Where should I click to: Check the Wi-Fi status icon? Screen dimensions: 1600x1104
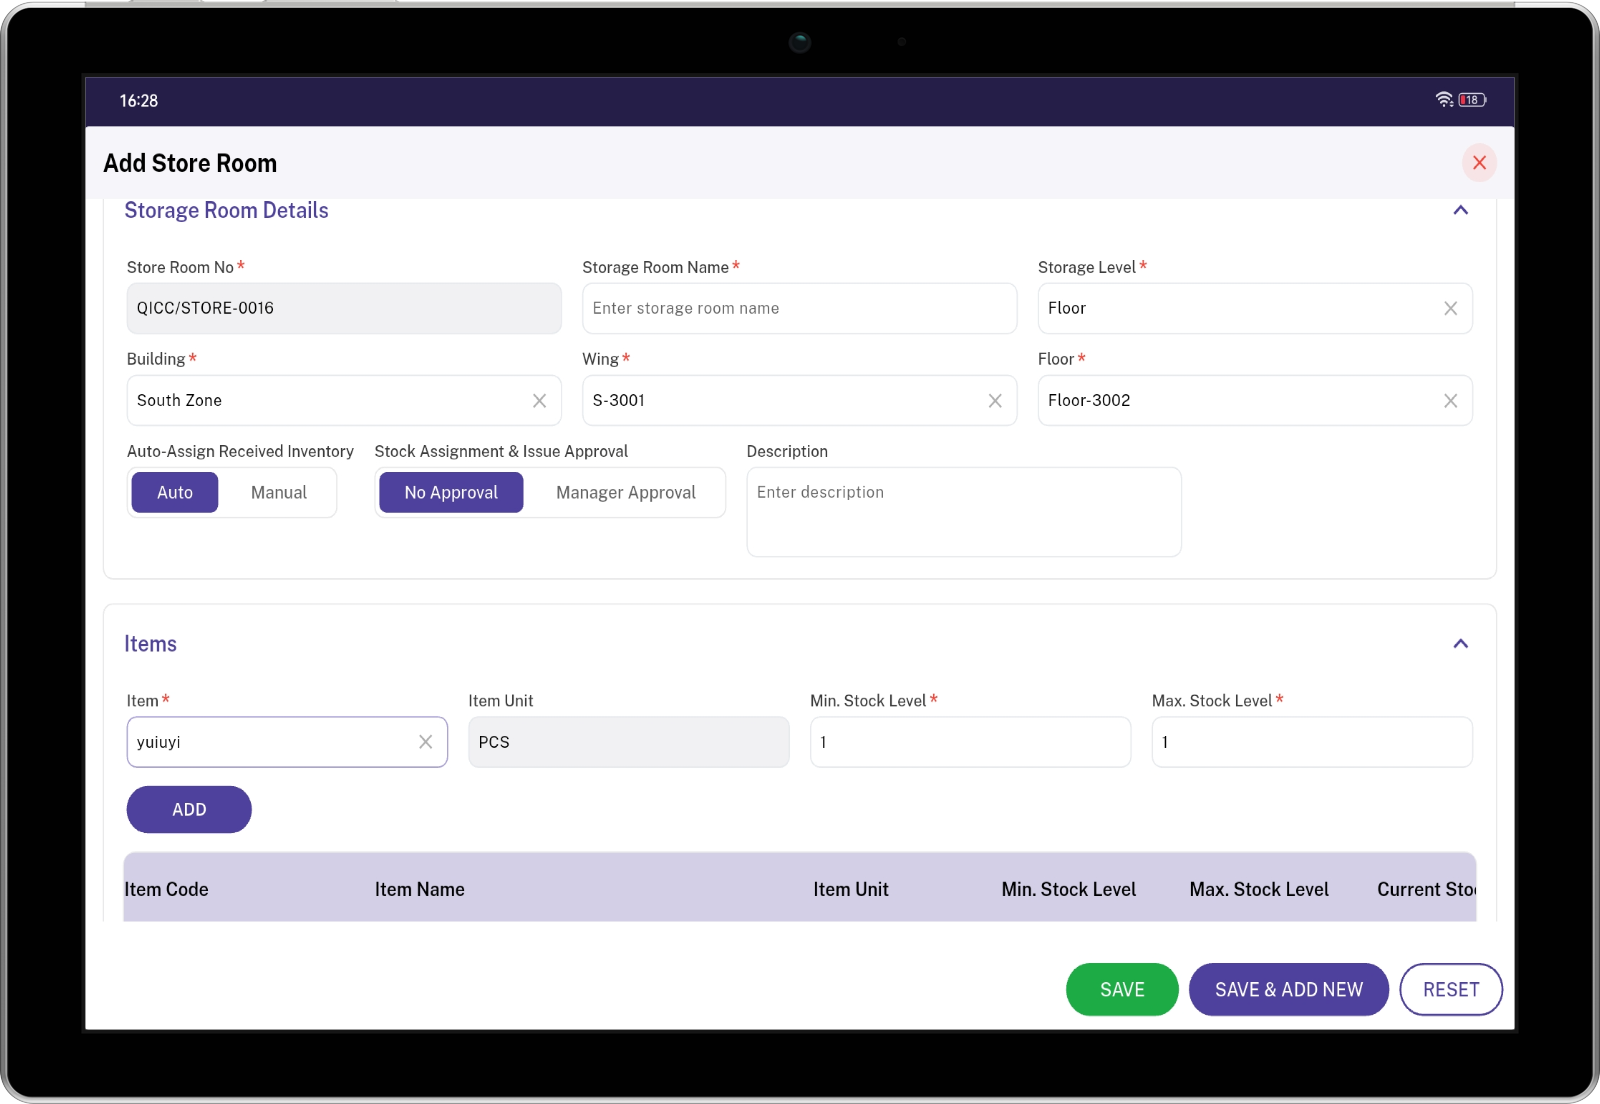pyautogui.click(x=1444, y=100)
